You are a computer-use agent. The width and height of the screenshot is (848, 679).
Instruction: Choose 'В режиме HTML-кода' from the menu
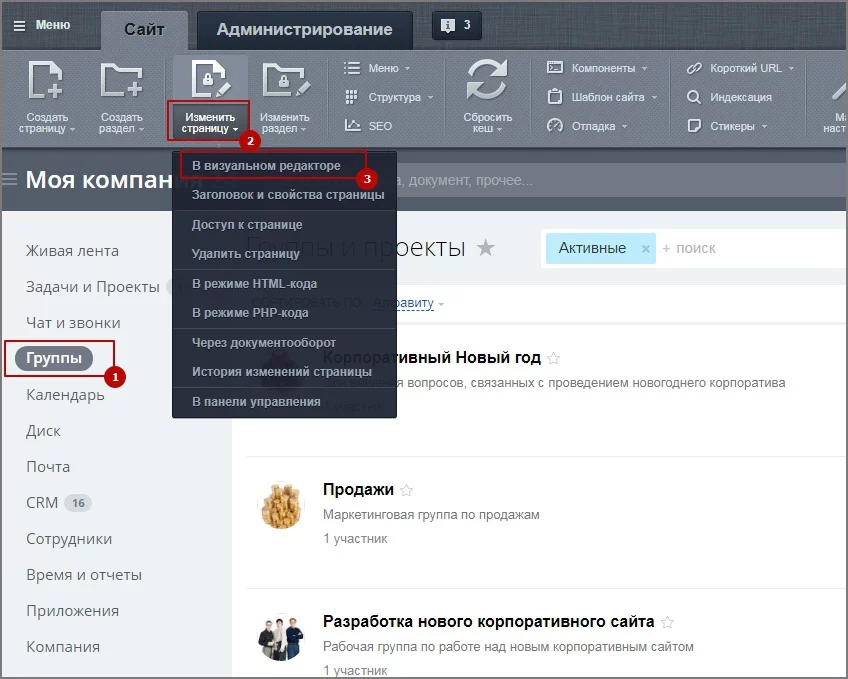coord(254,283)
